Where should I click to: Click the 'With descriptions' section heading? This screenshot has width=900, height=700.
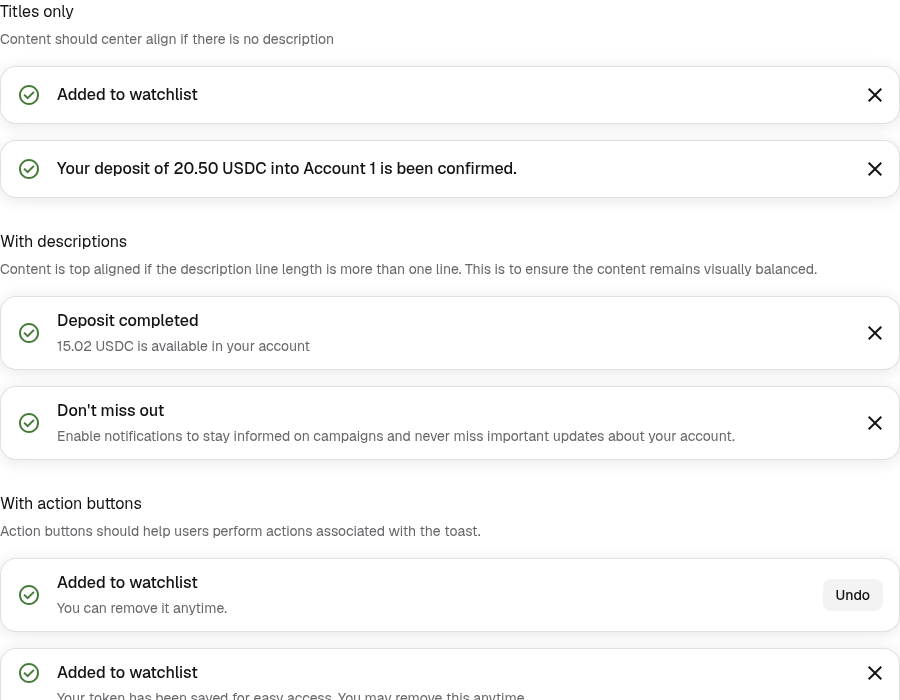click(63, 242)
